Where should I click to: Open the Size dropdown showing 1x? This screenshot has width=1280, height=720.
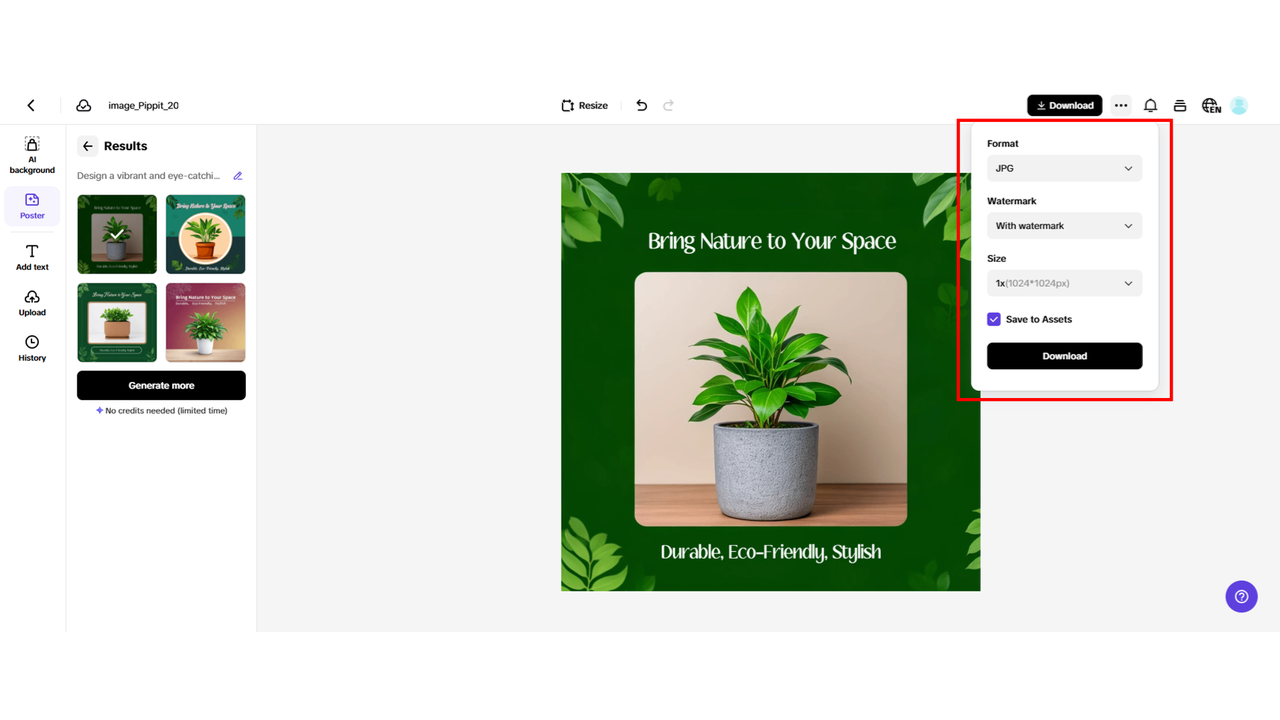point(1064,283)
